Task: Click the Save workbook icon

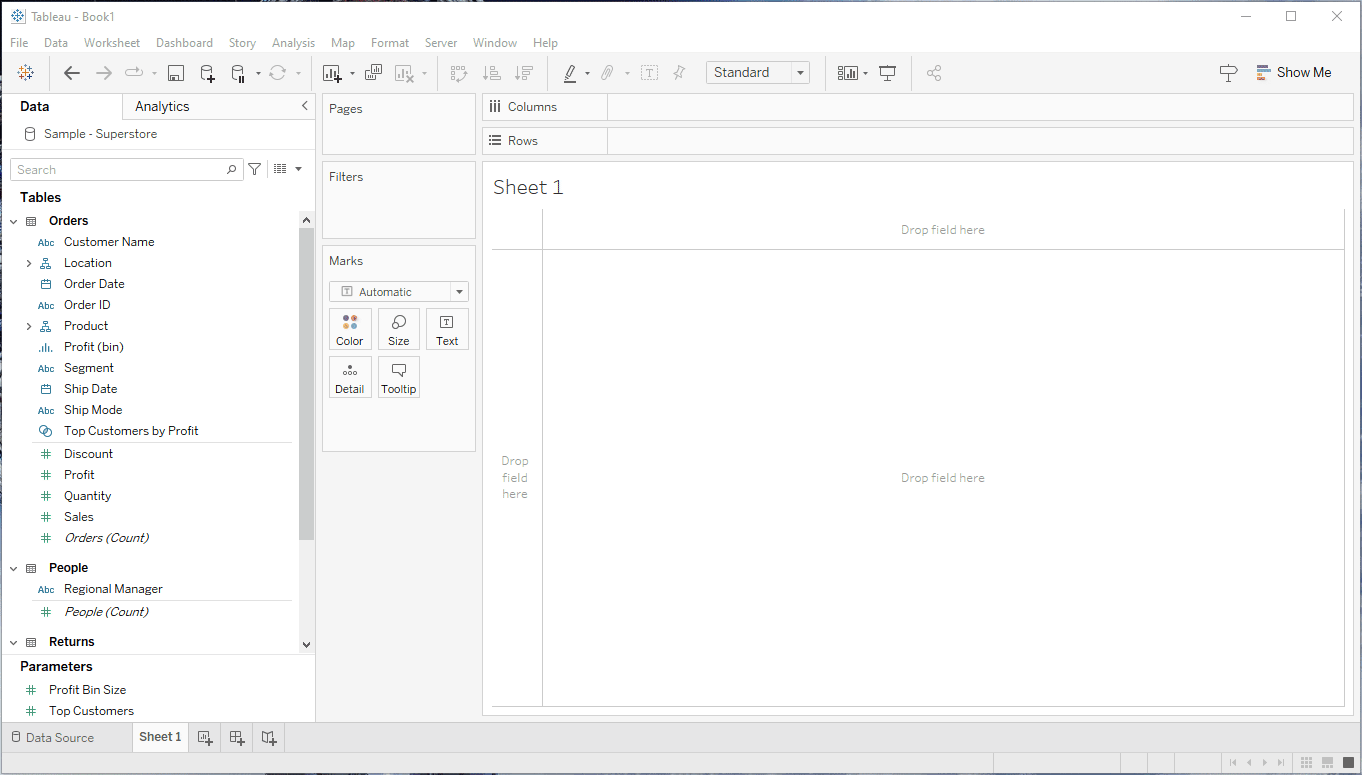Action: coord(176,73)
